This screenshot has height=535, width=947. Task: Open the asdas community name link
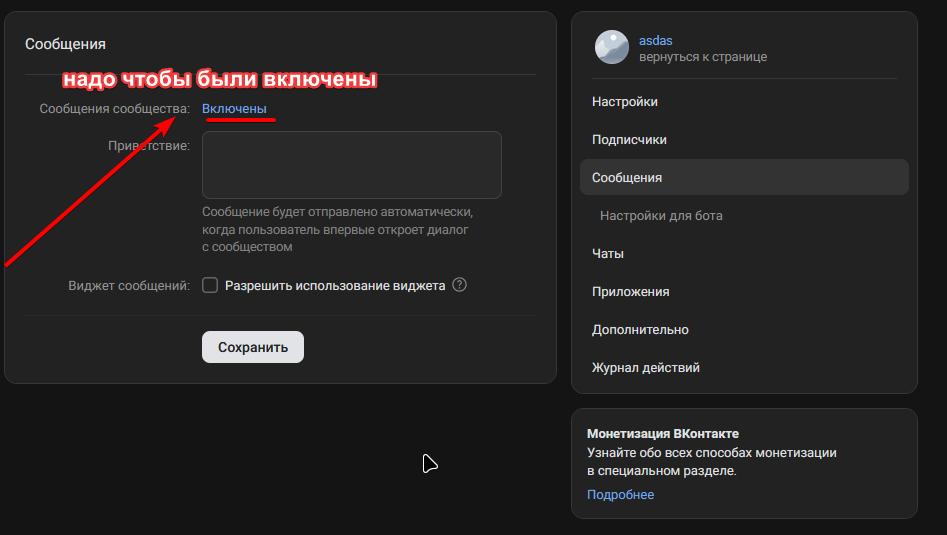point(656,40)
